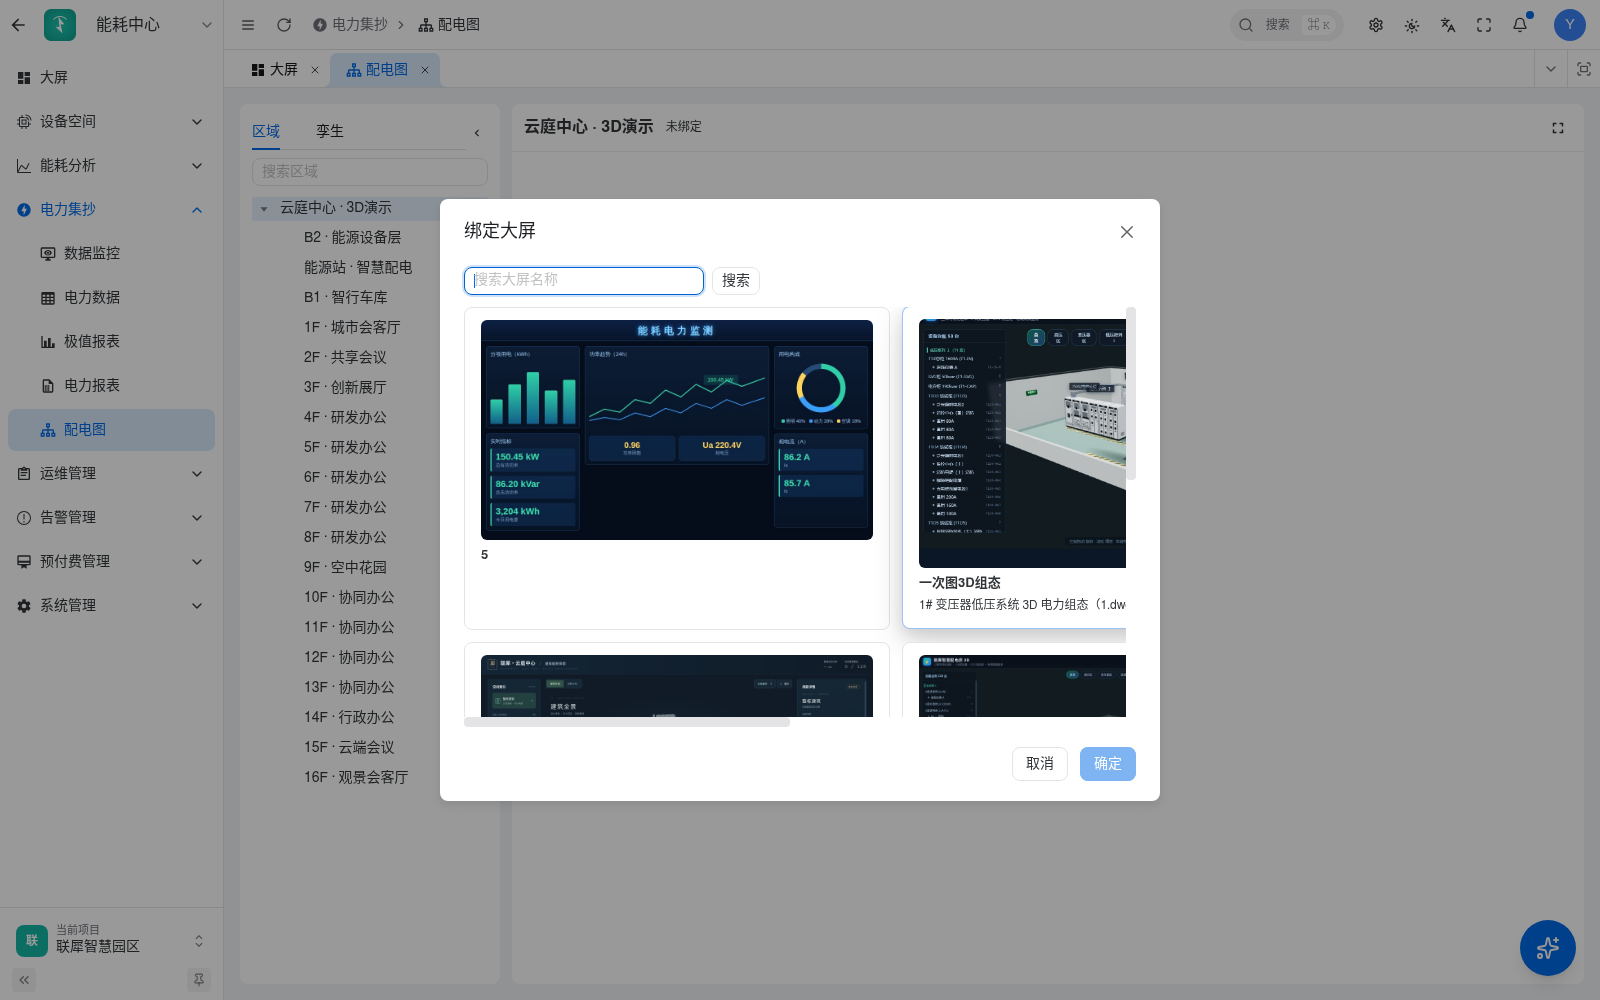The image size is (1600, 1000).
Task: Focus the 搜索大屏名称 input
Action: point(584,281)
